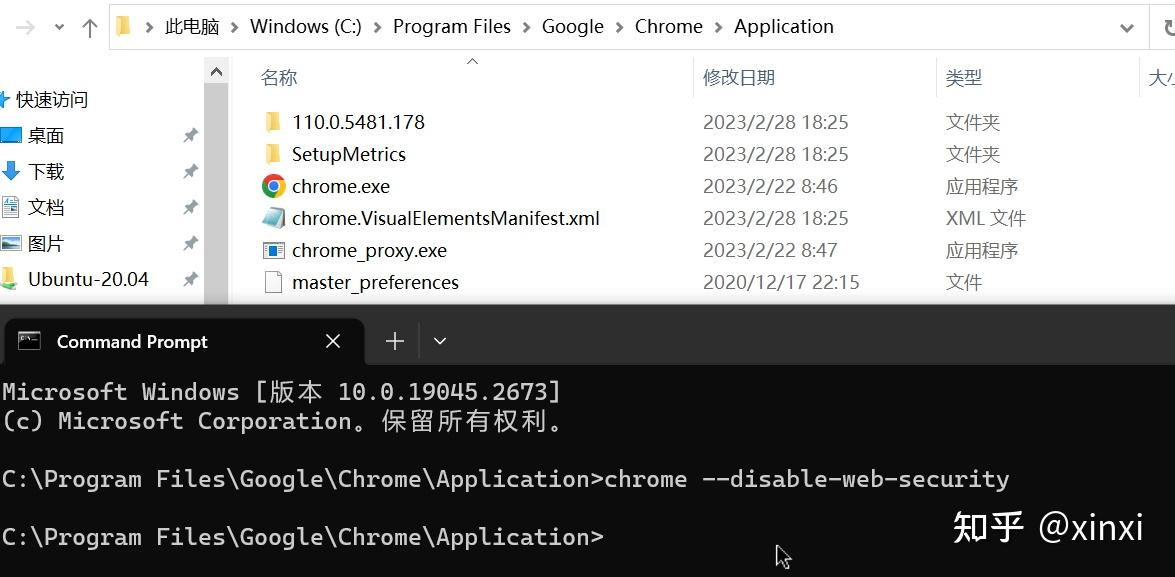Click the chrome.VisualElementsManifest.xml file icon

coord(274,218)
